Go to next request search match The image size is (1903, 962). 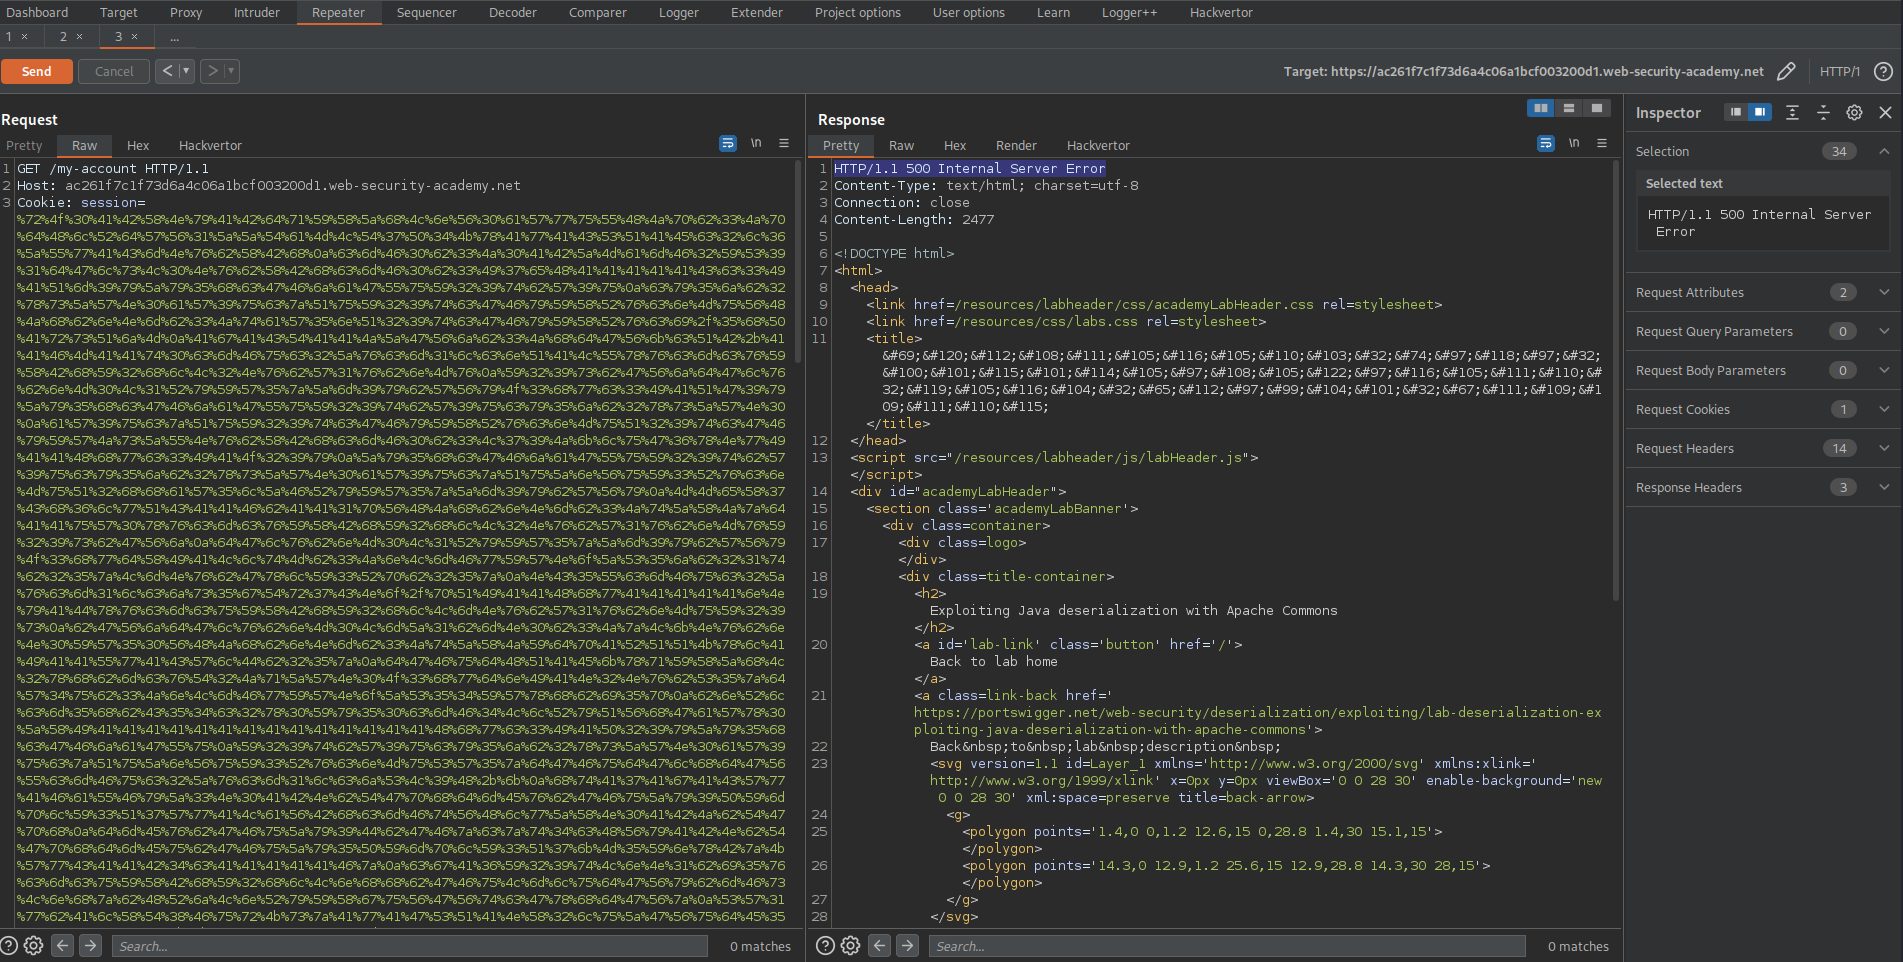pos(90,945)
